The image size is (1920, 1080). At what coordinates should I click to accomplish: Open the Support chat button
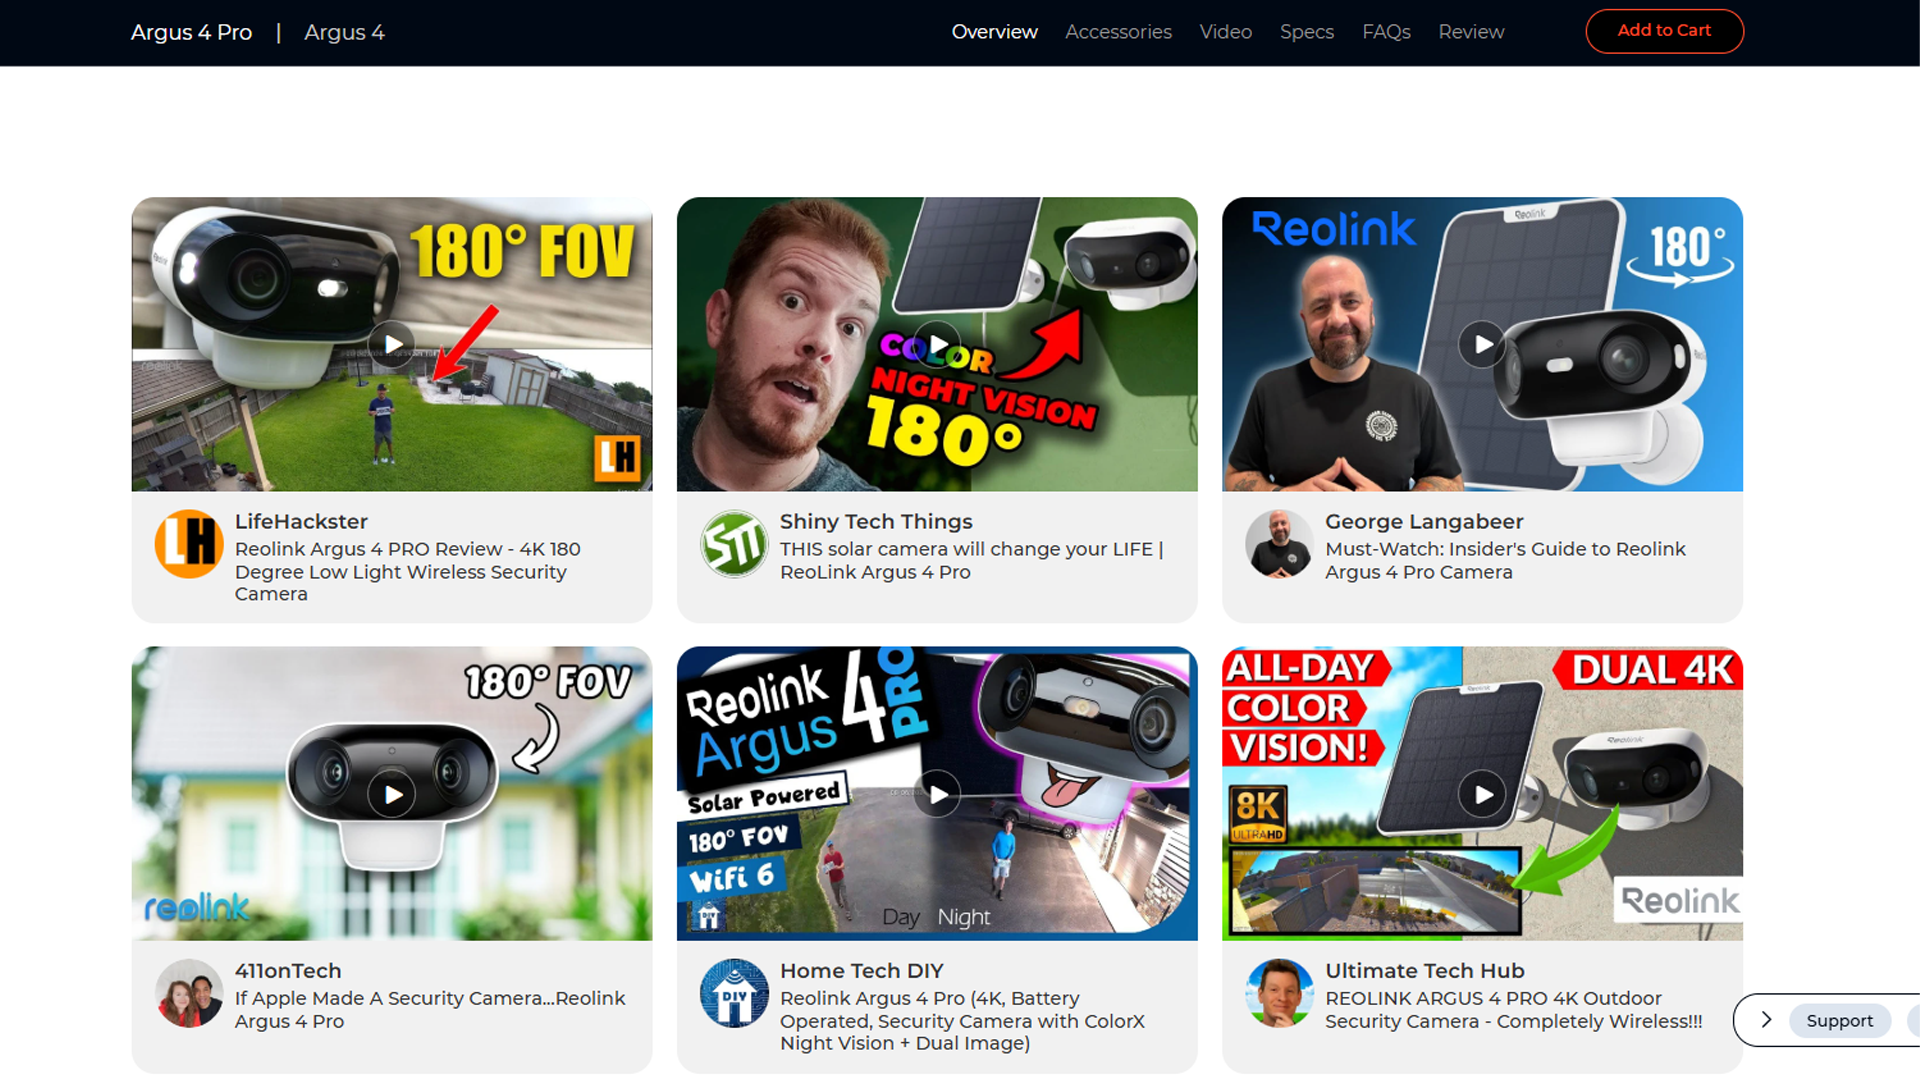[1839, 1020]
